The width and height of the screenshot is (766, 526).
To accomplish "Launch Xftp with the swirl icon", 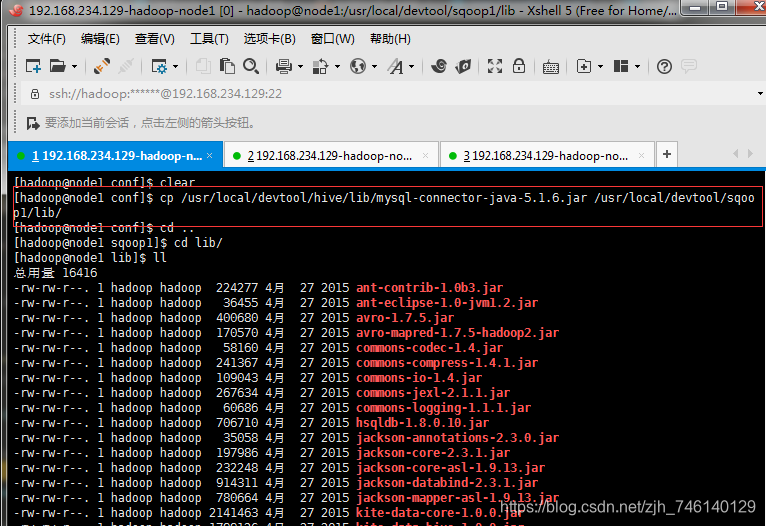I will (x=439, y=66).
